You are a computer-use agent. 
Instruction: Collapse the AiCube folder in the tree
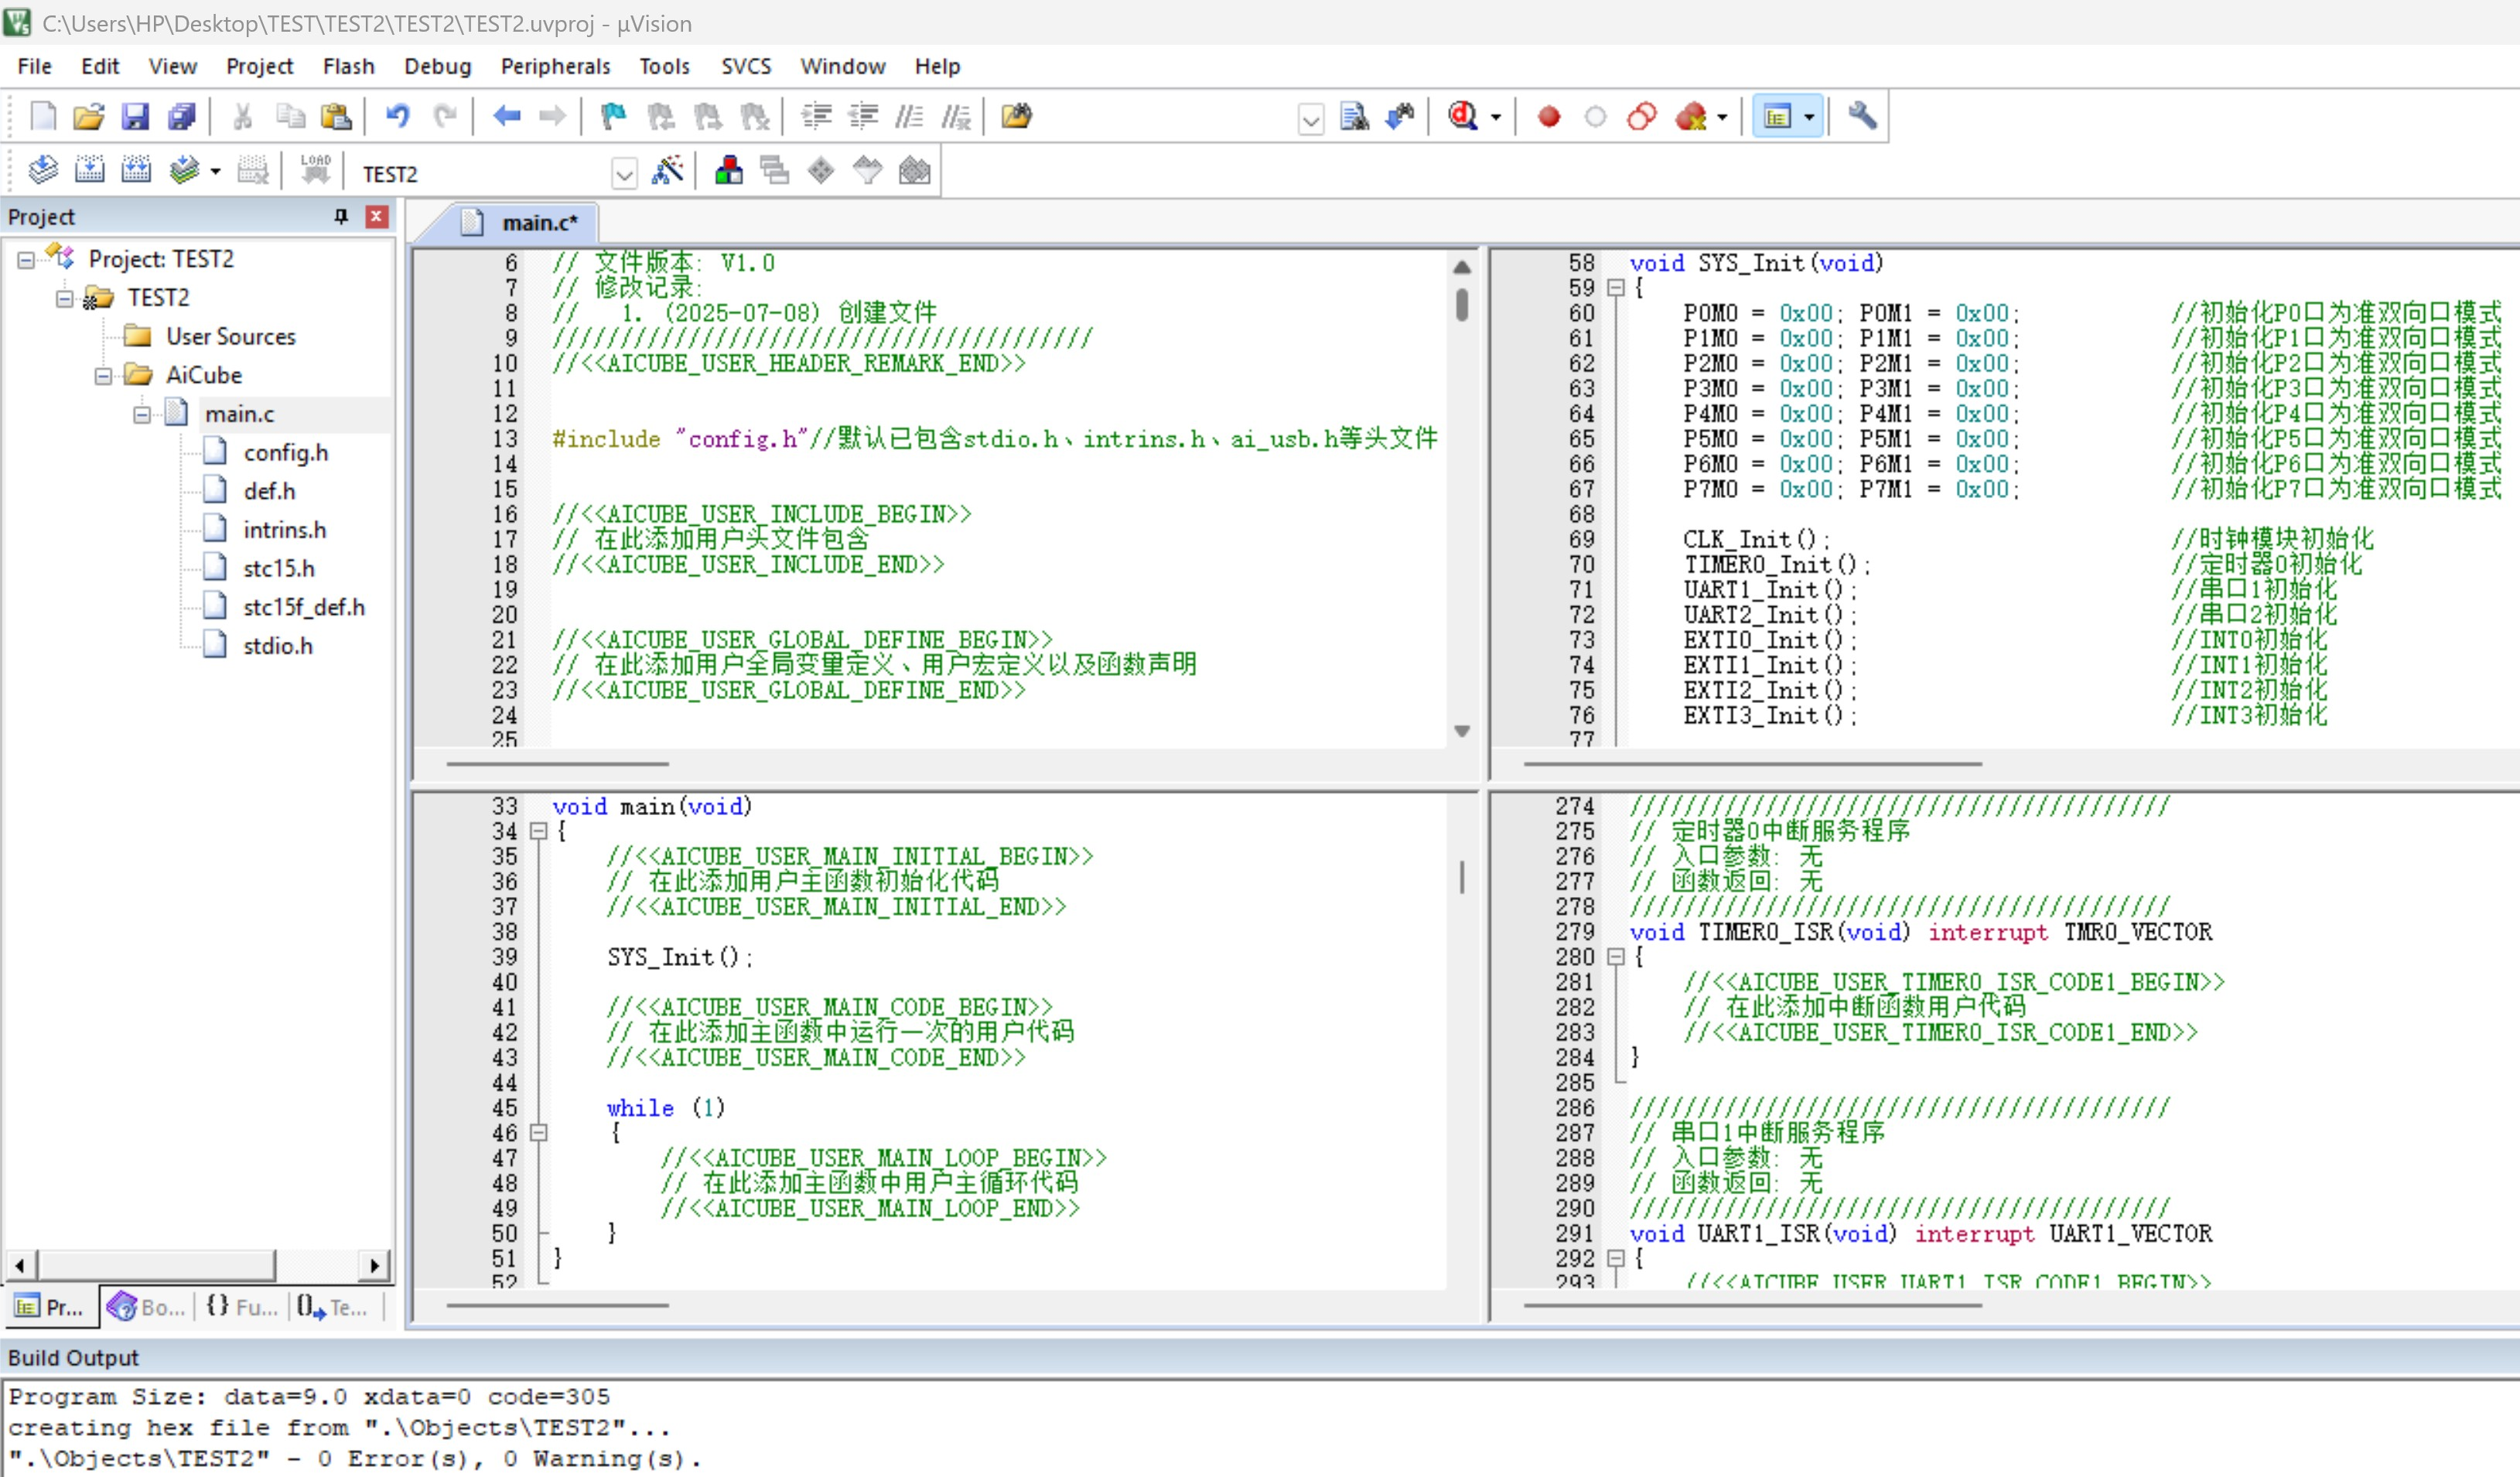103,376
